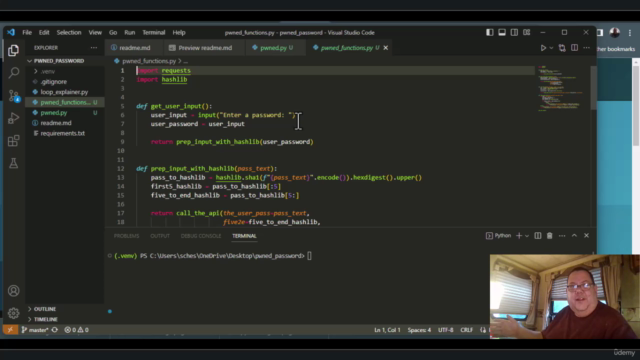This screenshot has width=640, height=360.
Task: Switch to the Debug Console tab
Action: click(201, 236)
